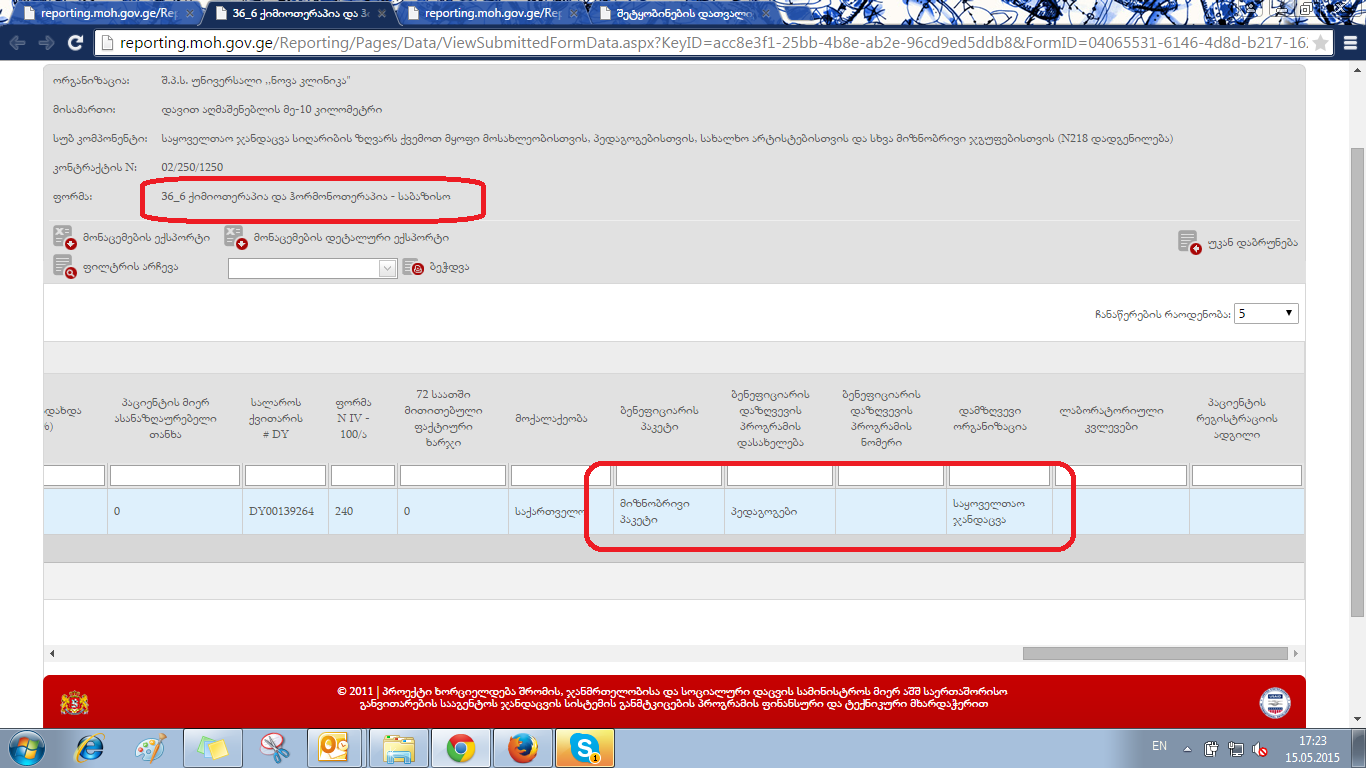Open the filter selection combo box
This screenshot has width=1366, height=768.
[x=313, y=268]
